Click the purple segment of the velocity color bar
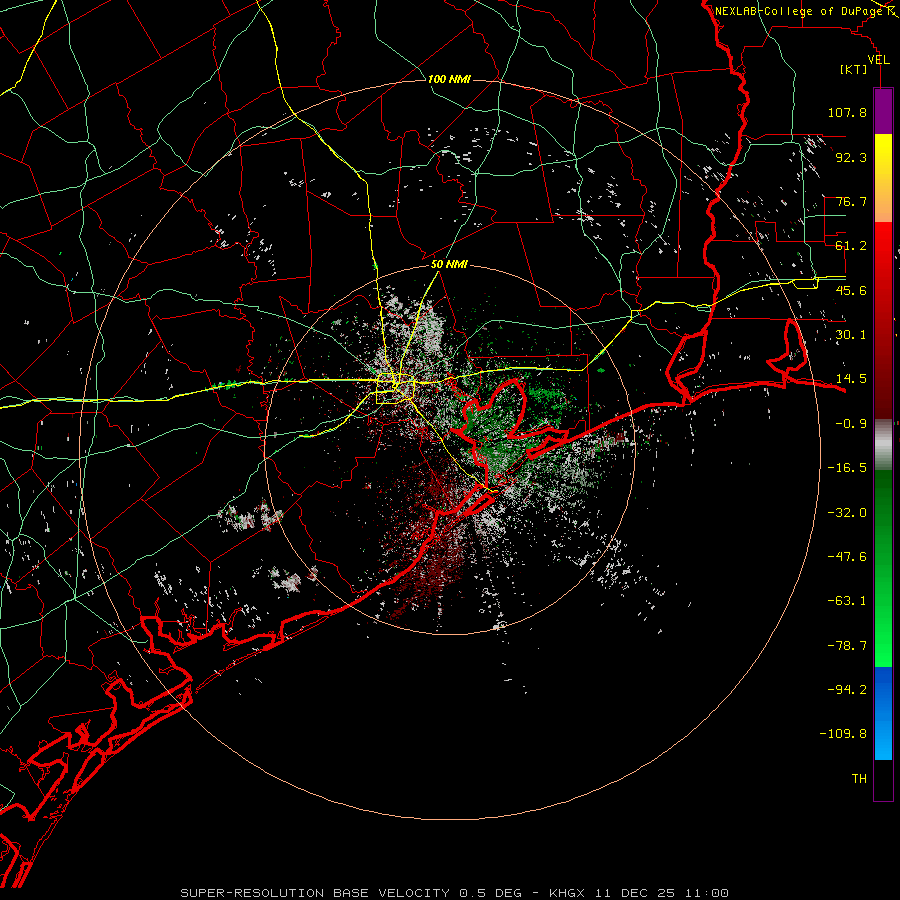The image size is (900, 900). (x=883, y=111)
